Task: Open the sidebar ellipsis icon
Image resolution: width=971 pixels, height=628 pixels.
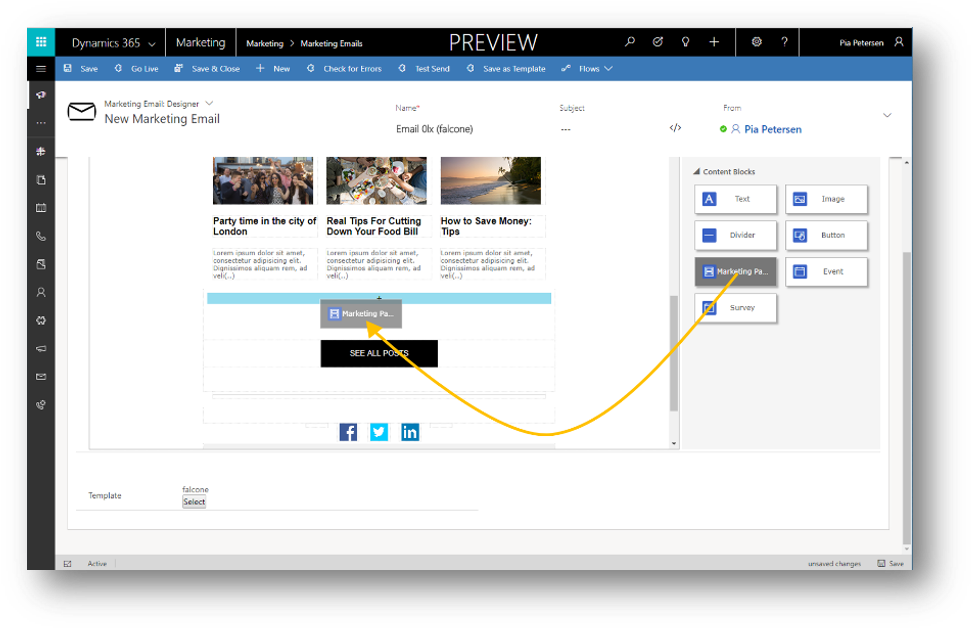Action: (x=41, y=123)
